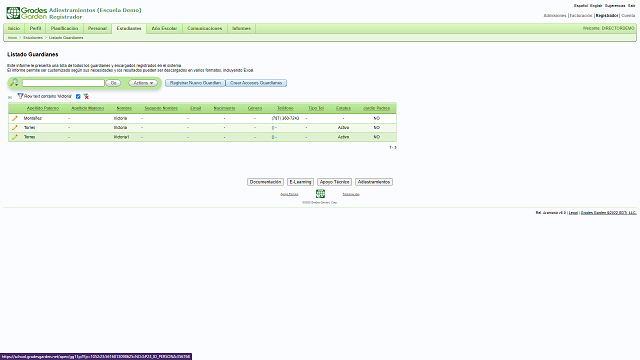Go to Facturación module link
Image resolution: width=640 pixels, height=360 pixels.
(x=580, y=16)
